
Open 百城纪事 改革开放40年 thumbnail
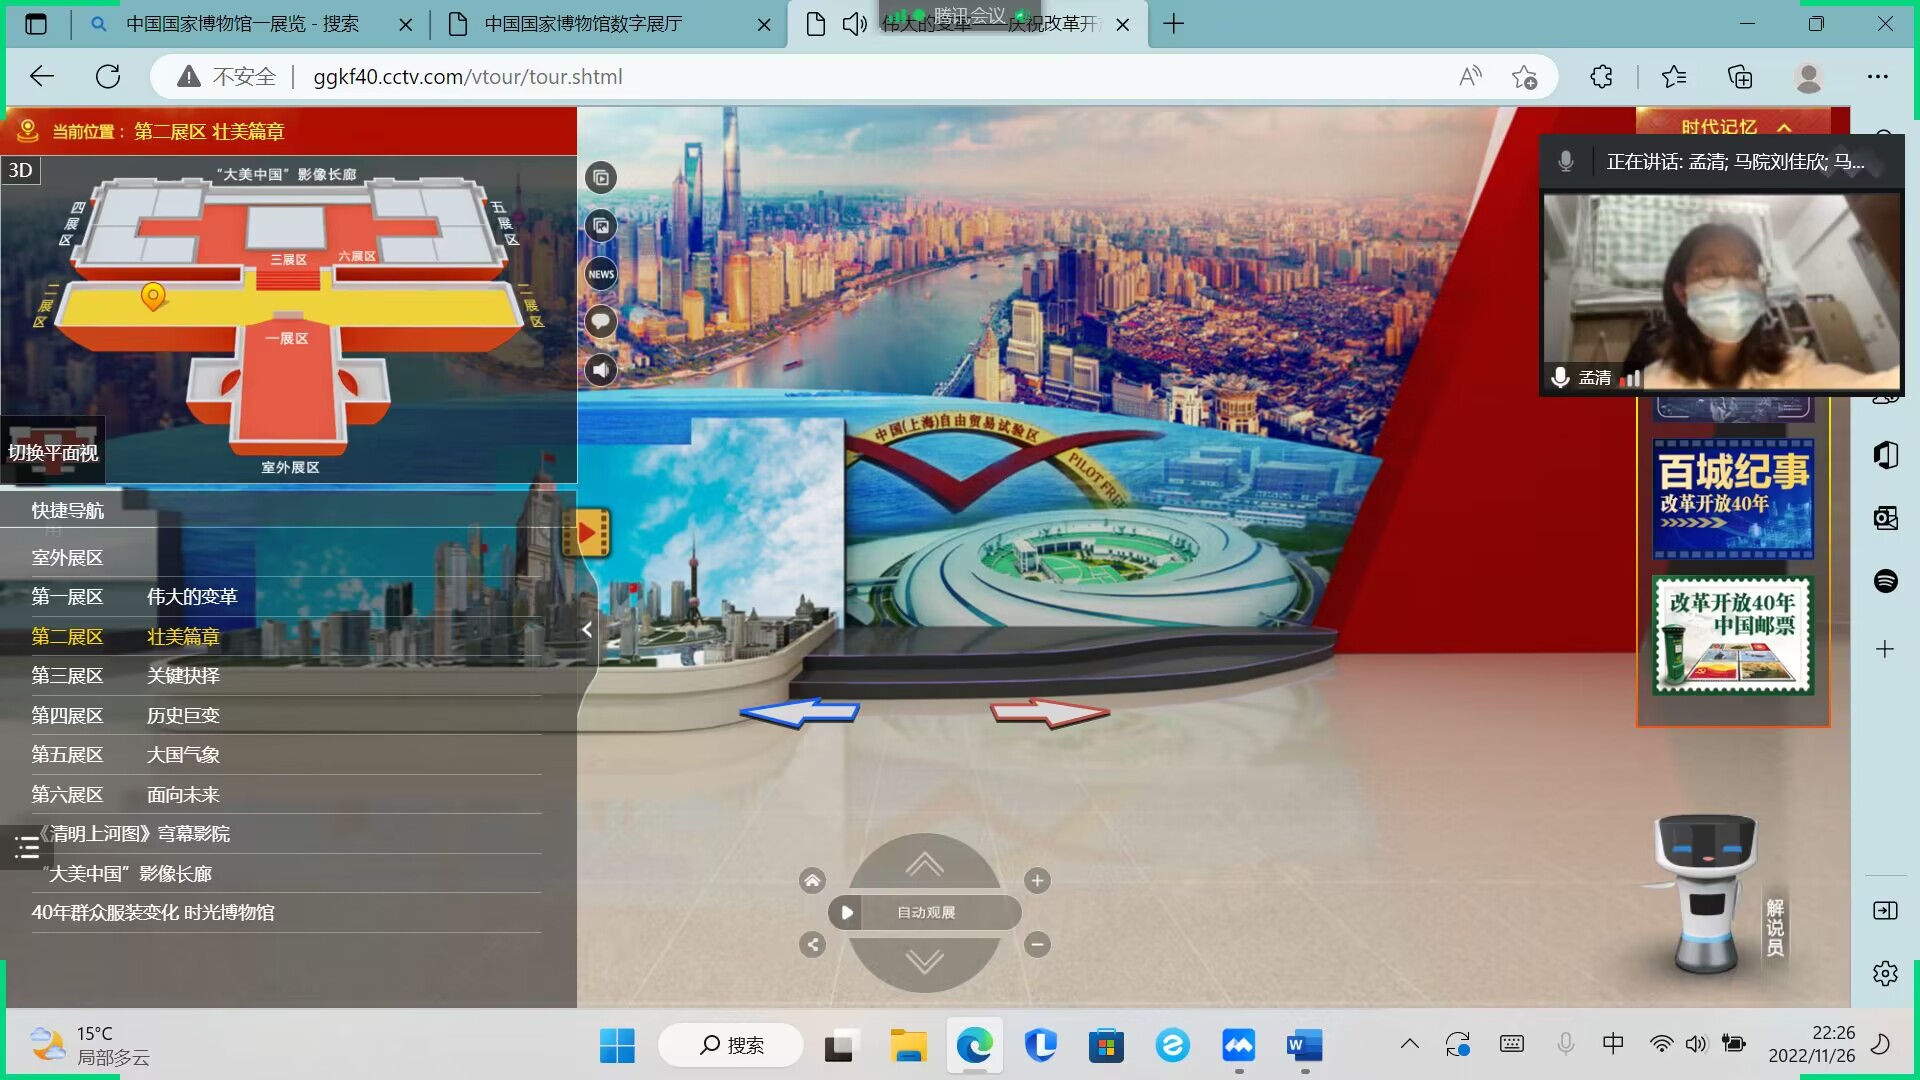[1733, 498]
